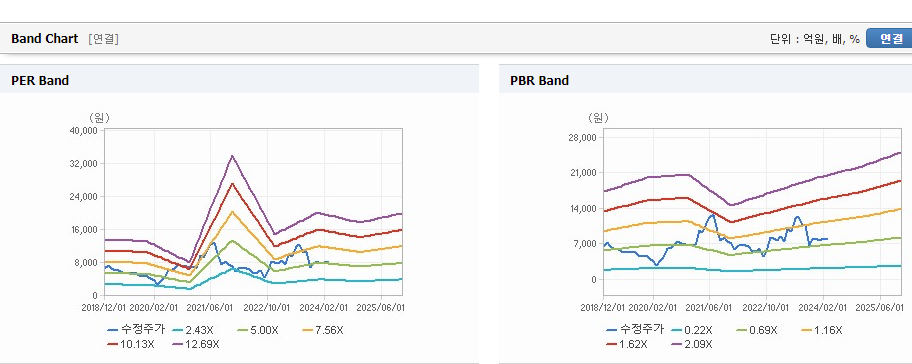Viewport: 912px width, 364px height.
Task: Click 2025/06/01 date label under PER chart
Action: tap(381, 307)
